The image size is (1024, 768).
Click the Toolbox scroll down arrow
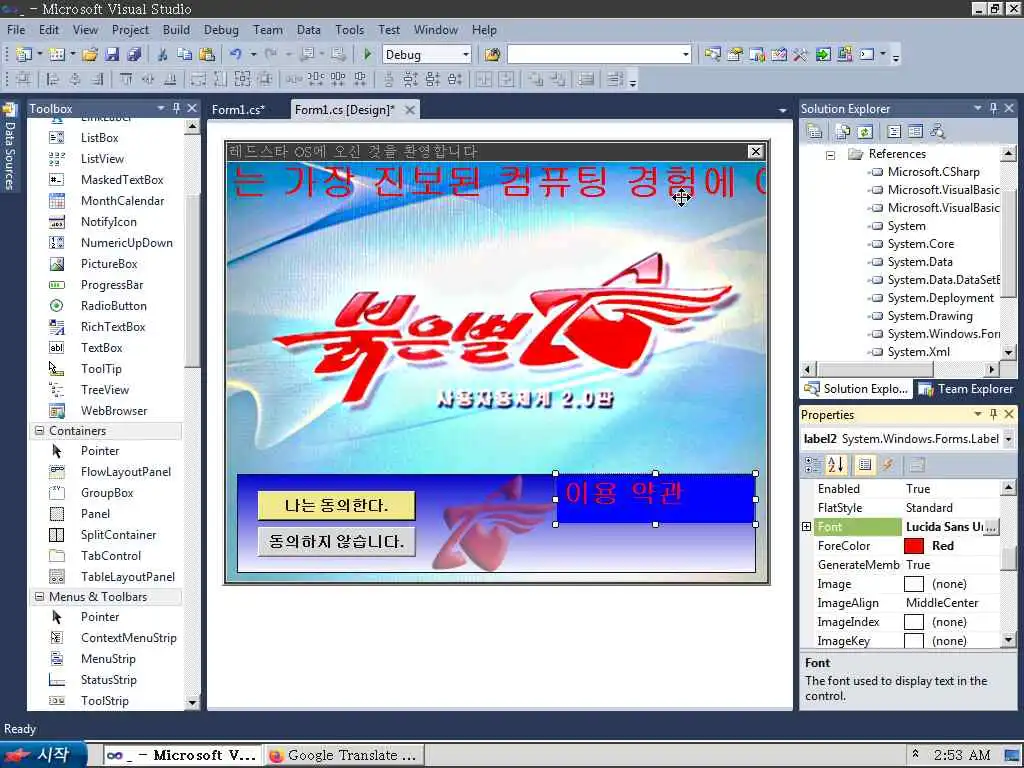[192, 703]
